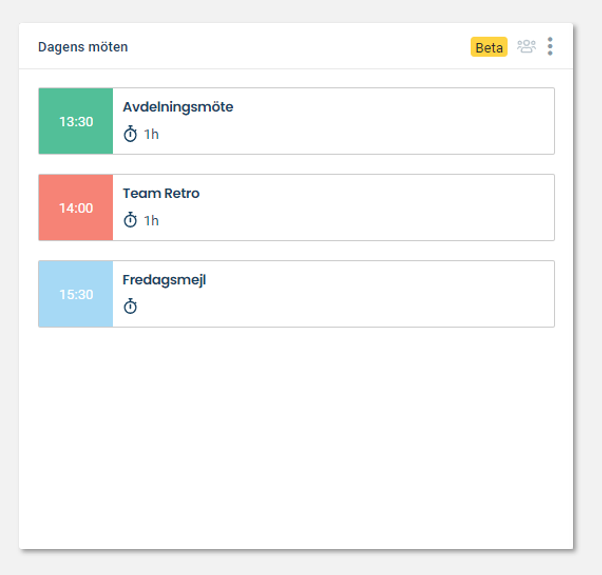Click the group people icon
The image size is (602, 575).
(526, 46)
